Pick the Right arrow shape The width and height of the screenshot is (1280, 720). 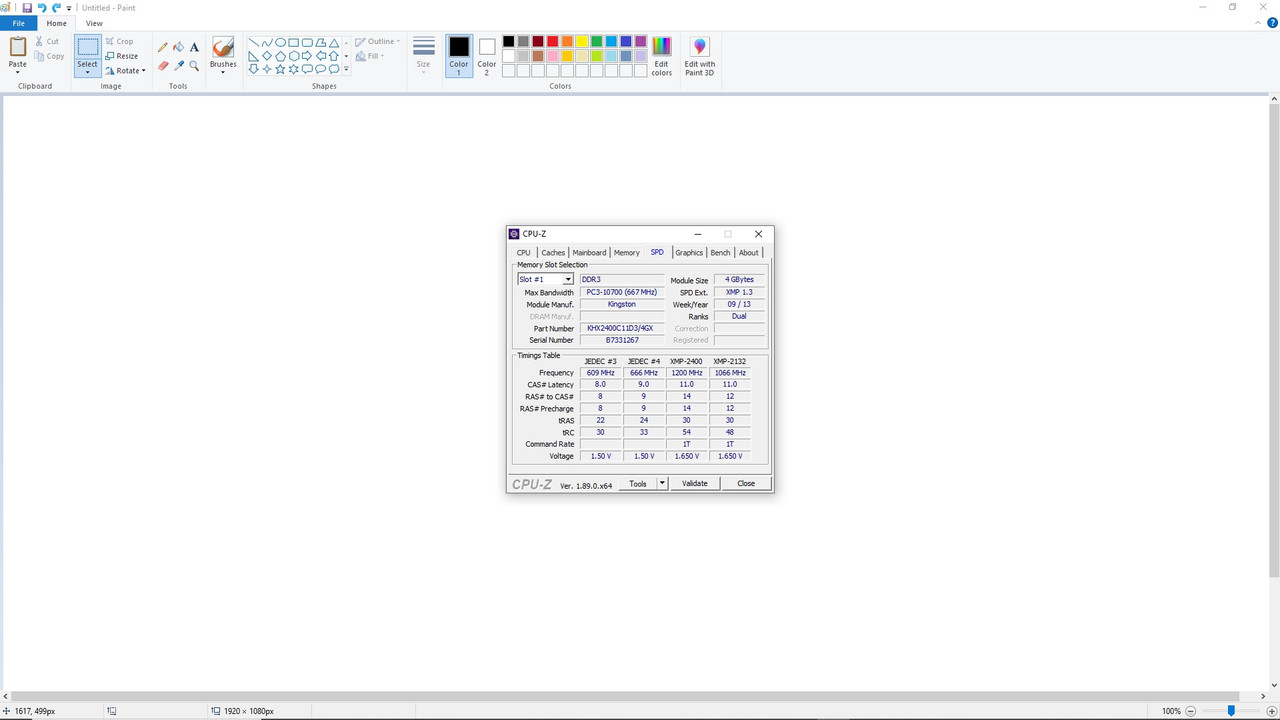[307, 56]
